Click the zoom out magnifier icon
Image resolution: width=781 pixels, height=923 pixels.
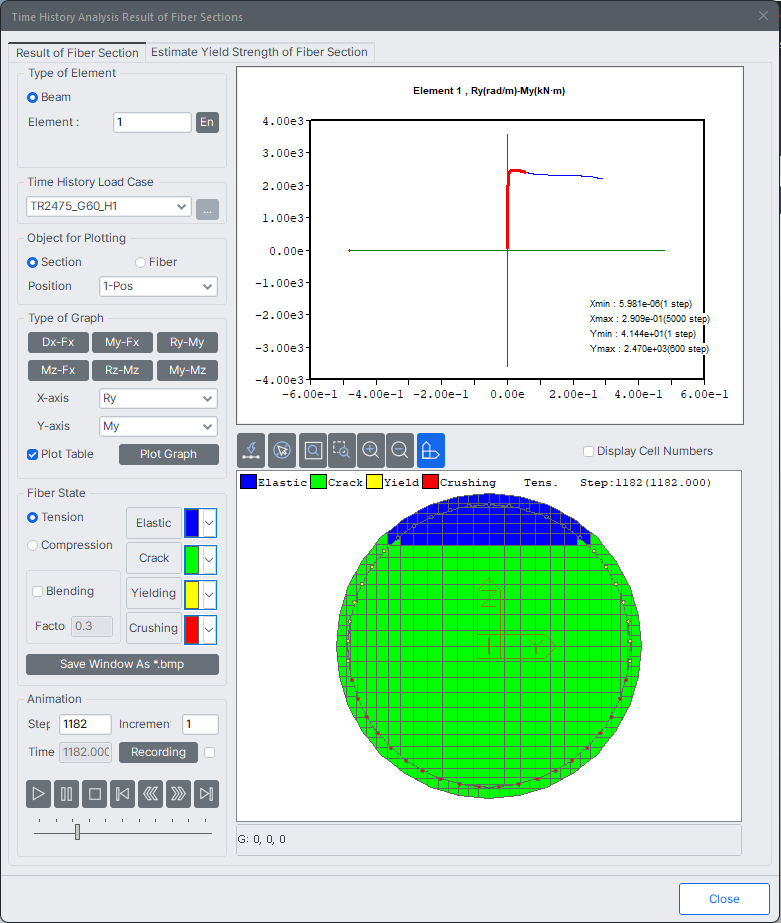400,450
